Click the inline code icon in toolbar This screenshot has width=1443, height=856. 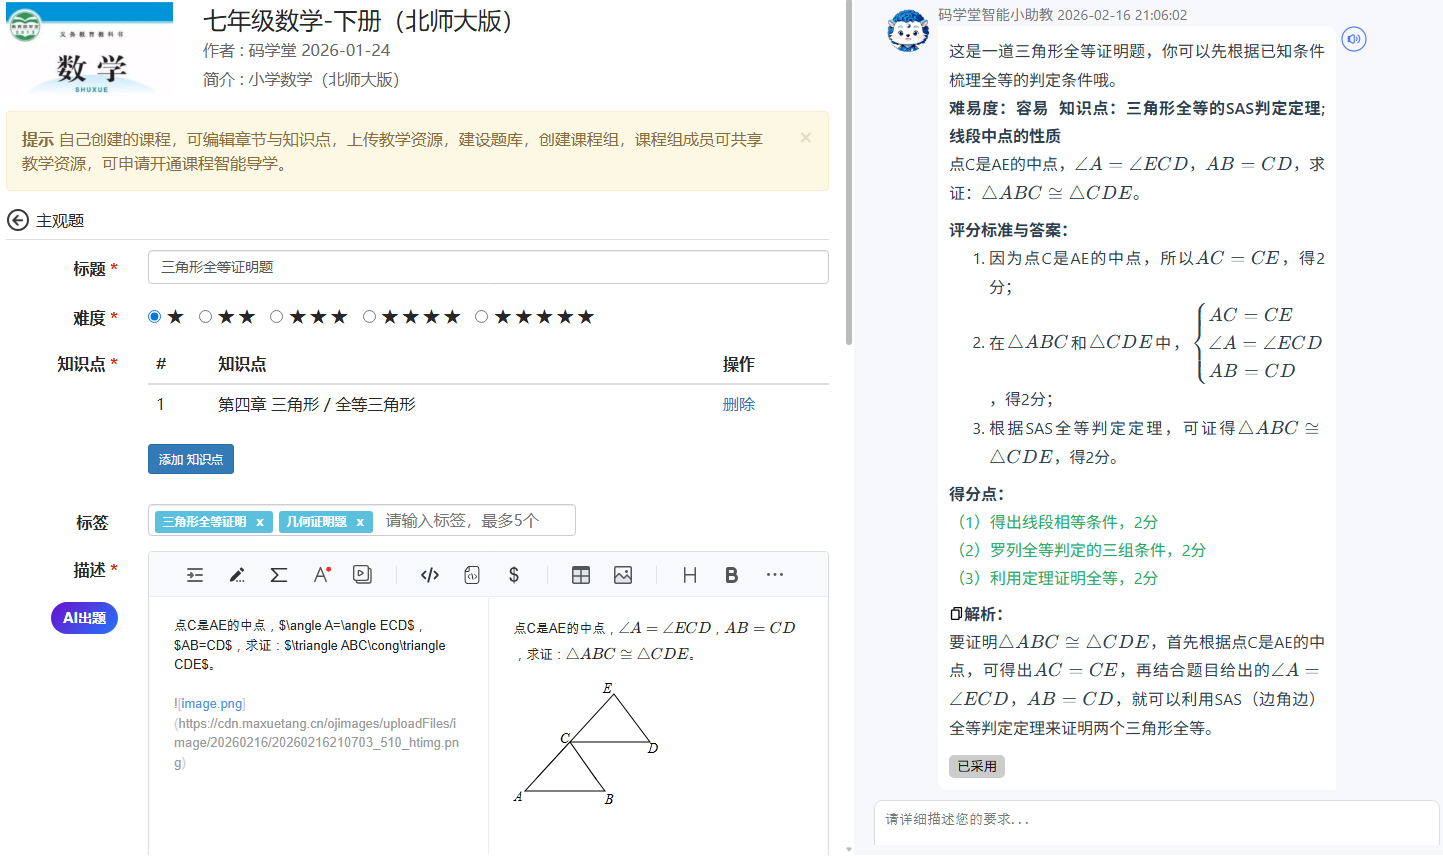pos(430,575)
